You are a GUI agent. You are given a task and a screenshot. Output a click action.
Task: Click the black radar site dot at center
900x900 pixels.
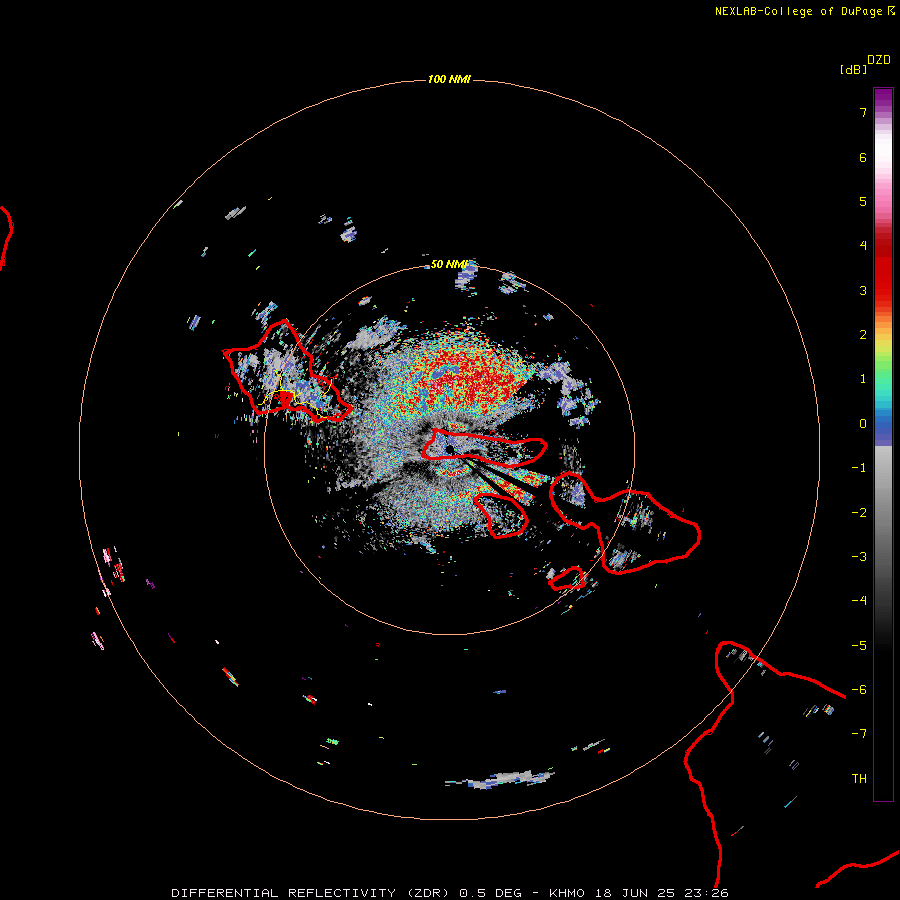pyautogui.click(x=449, y=449)
